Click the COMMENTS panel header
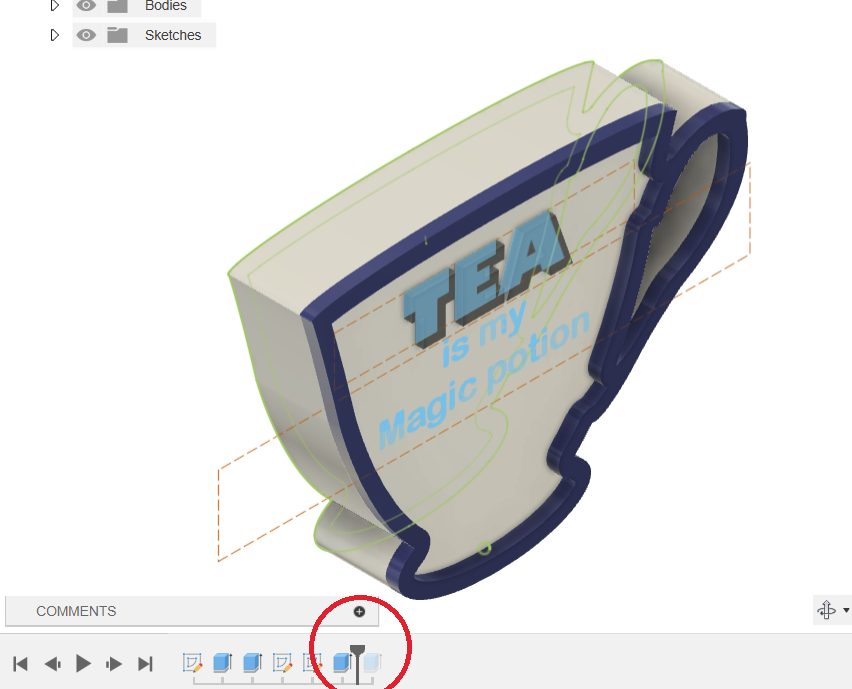The image size is (852, 689). pos(76,611)
